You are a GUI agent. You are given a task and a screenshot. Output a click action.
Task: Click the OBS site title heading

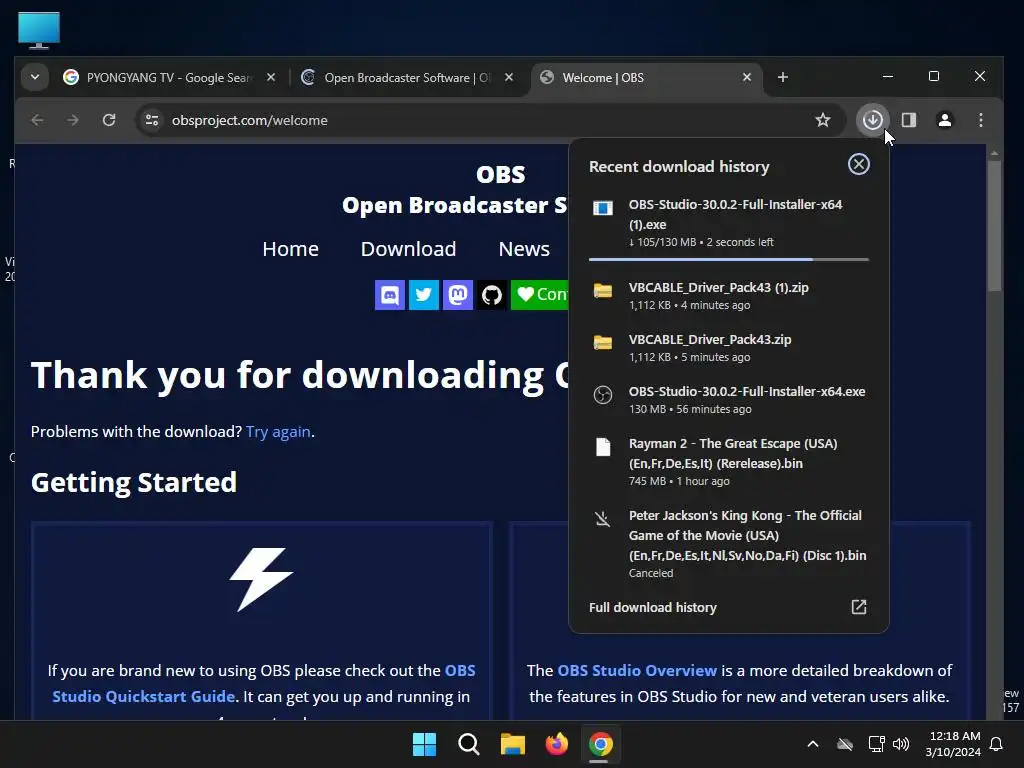coord(500,174)
